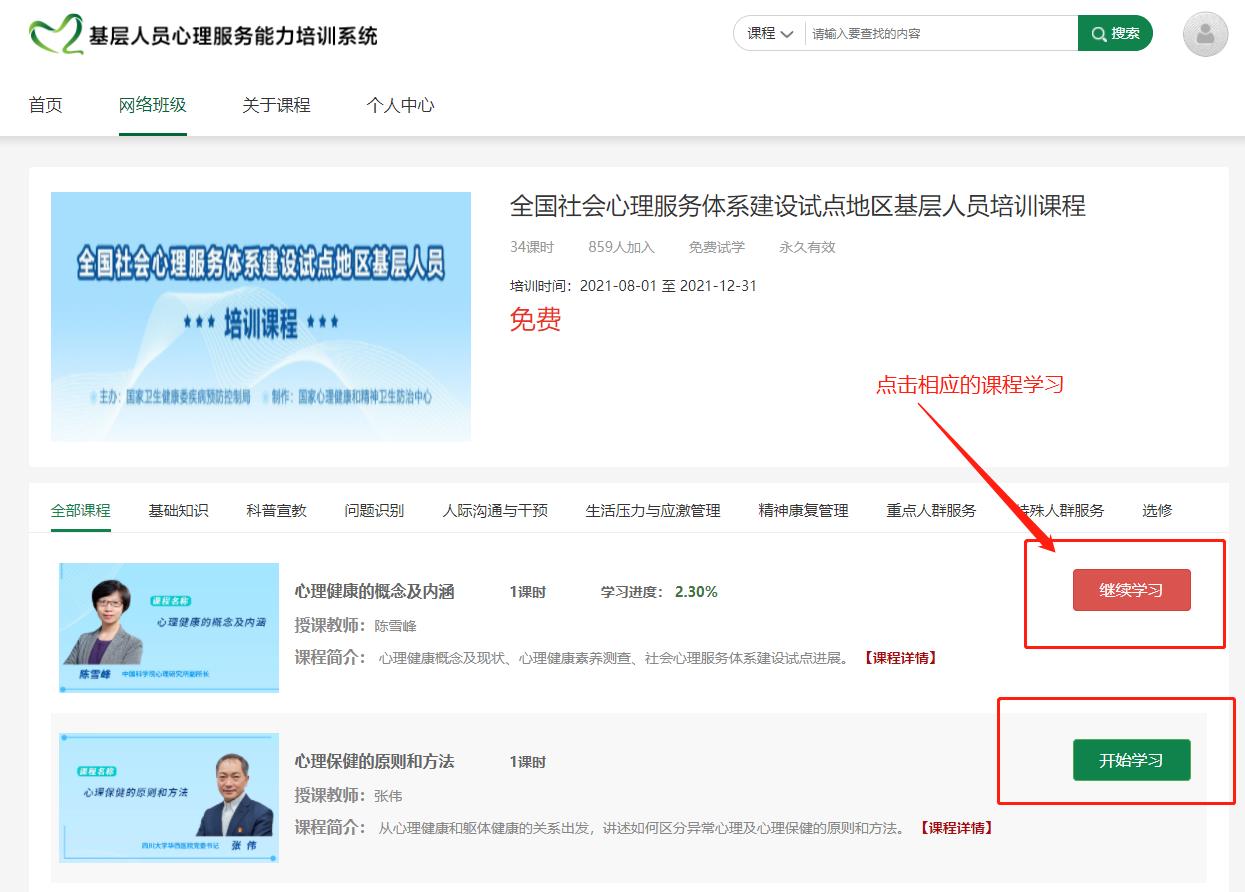Show the 选修 elective courses tab
The height and width of the screenshot is (892, 1245).
pos(1157,510)
